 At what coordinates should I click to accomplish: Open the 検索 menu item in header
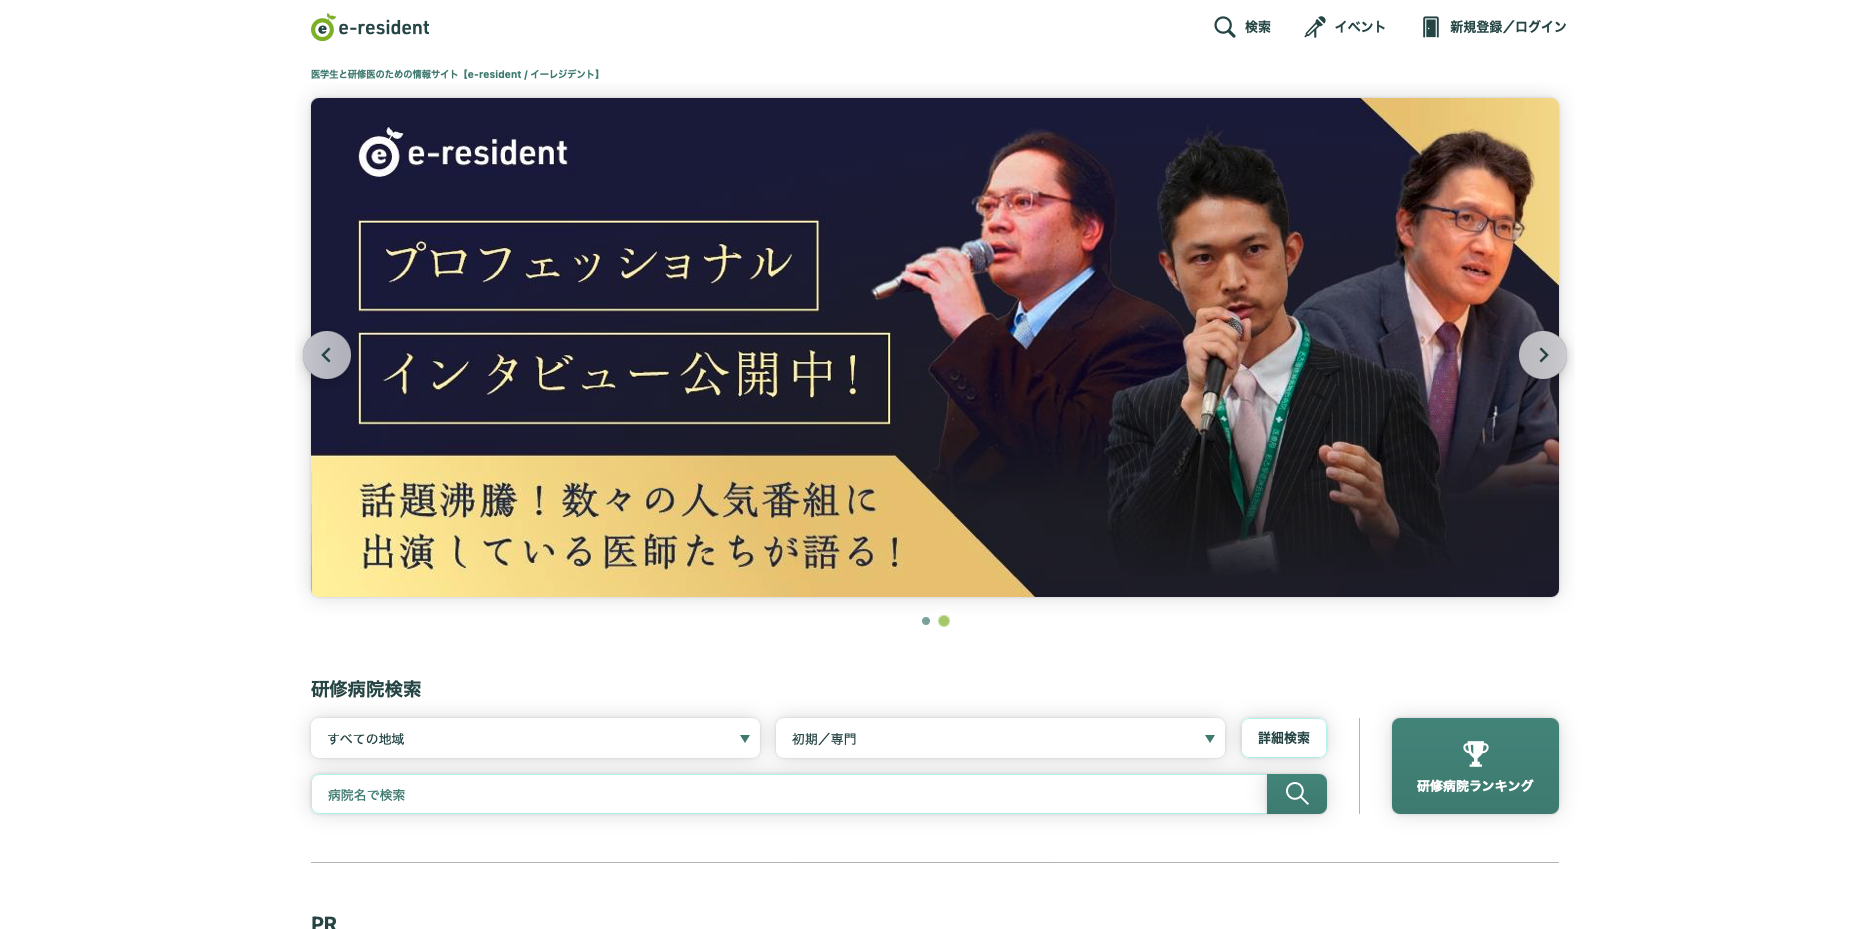[1258, 27]
